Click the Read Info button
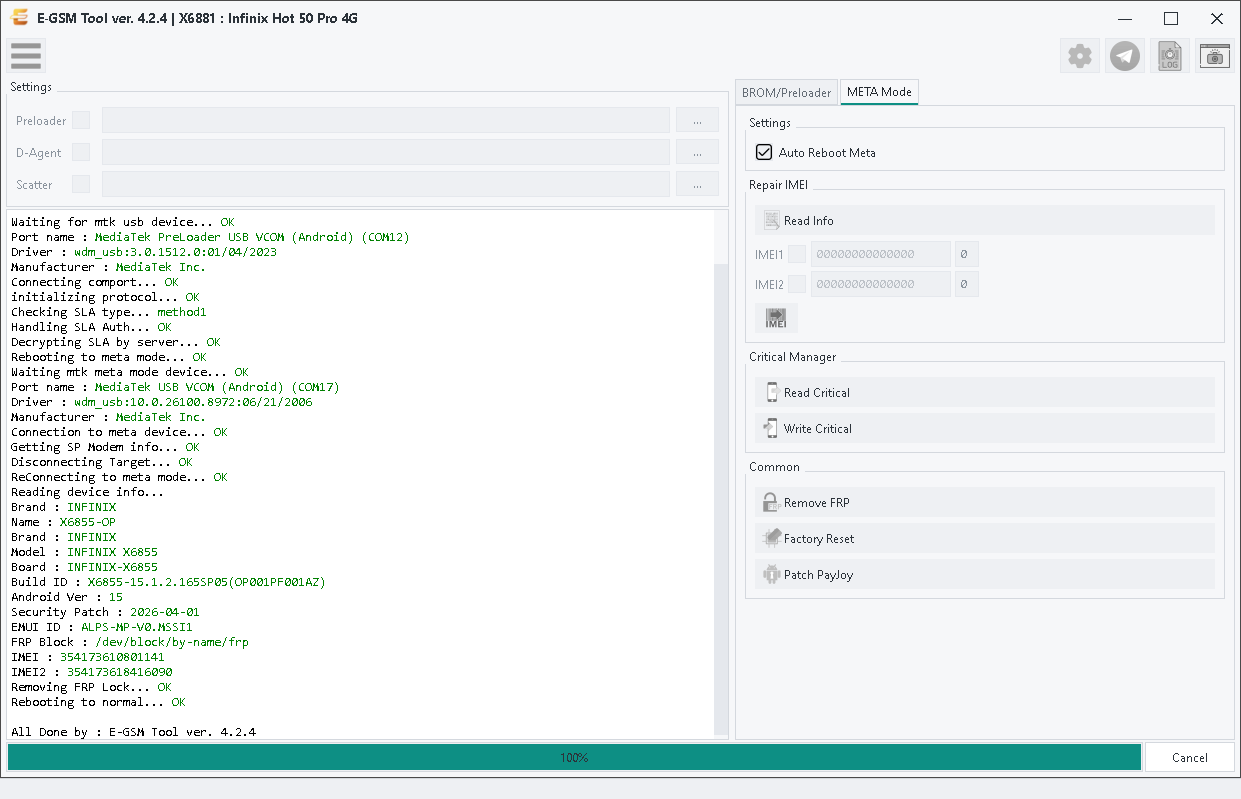Viewport: 1241px width, 799px height. (985, 220)
